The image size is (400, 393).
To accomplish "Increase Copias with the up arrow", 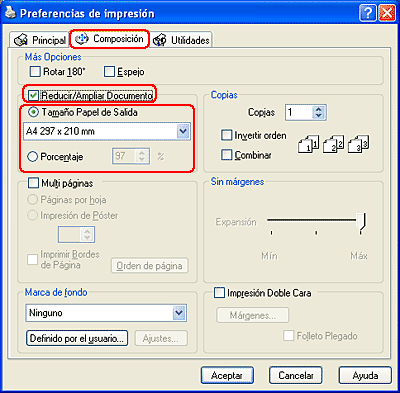I will pos(319,109).
